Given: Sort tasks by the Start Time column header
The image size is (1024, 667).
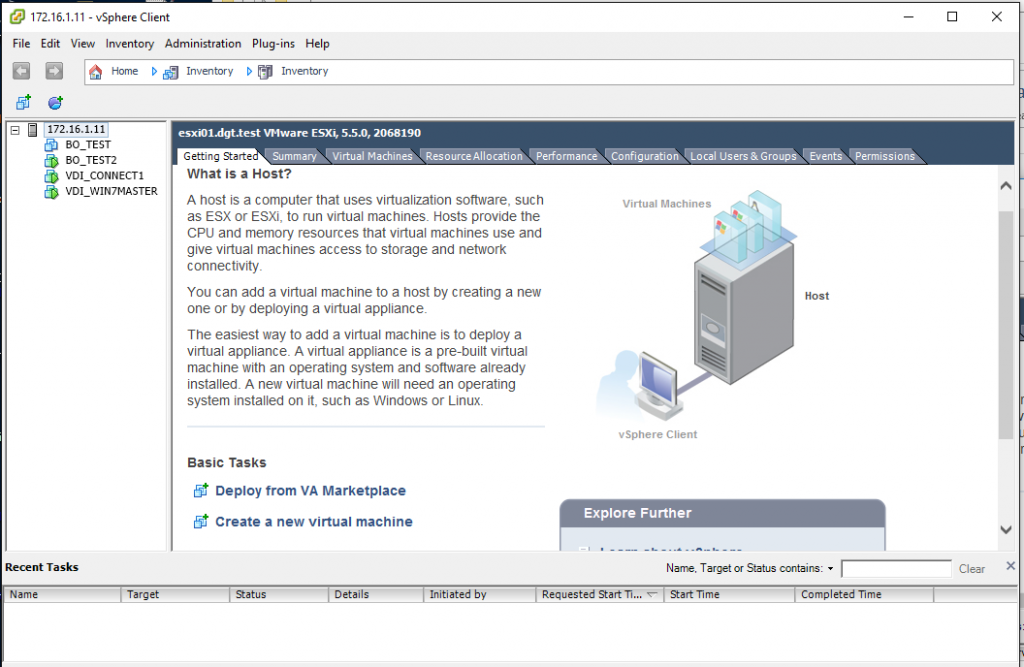Looking at the screenshot, I should [729, 594].
